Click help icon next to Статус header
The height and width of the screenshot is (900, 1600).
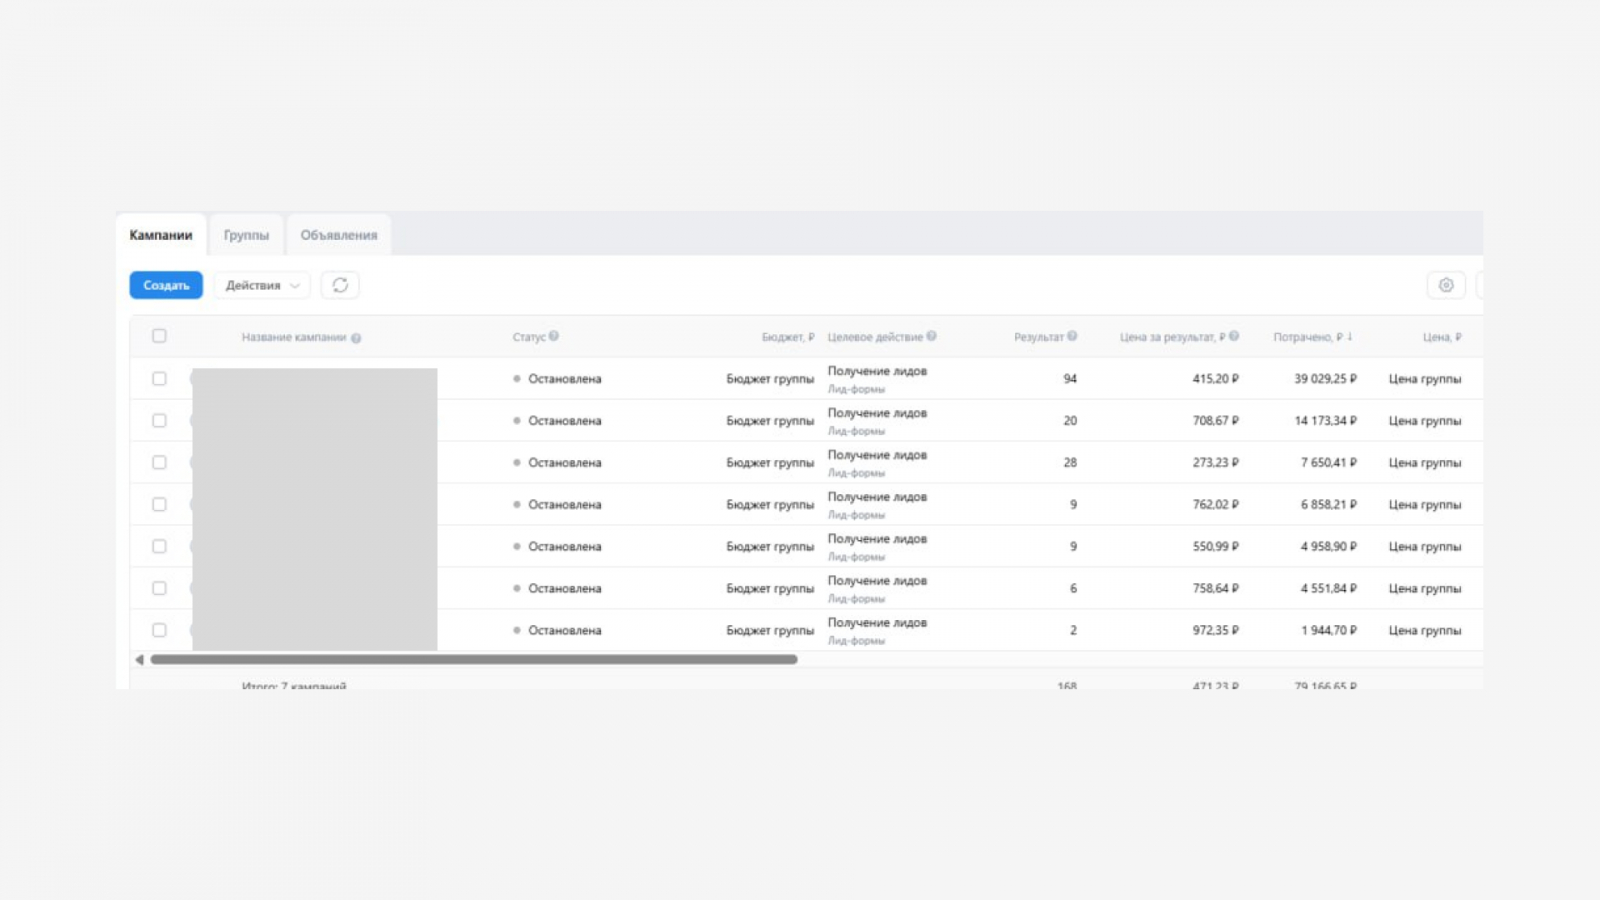(554, 336)
